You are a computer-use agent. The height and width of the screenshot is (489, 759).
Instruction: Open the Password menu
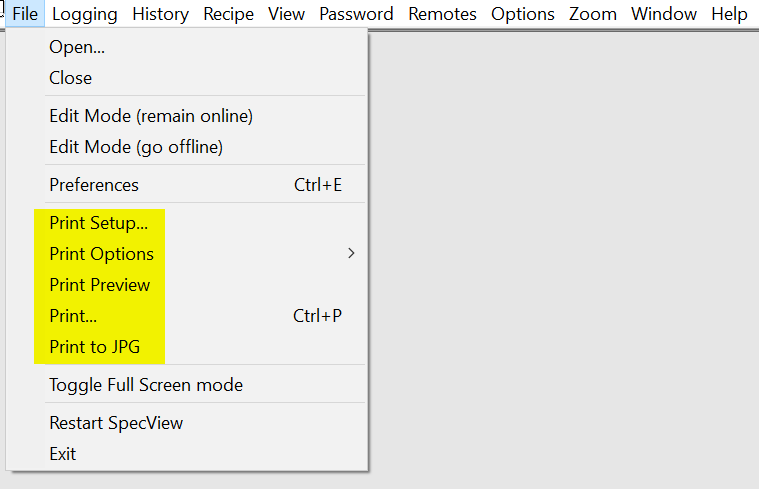tap(357, 14)
